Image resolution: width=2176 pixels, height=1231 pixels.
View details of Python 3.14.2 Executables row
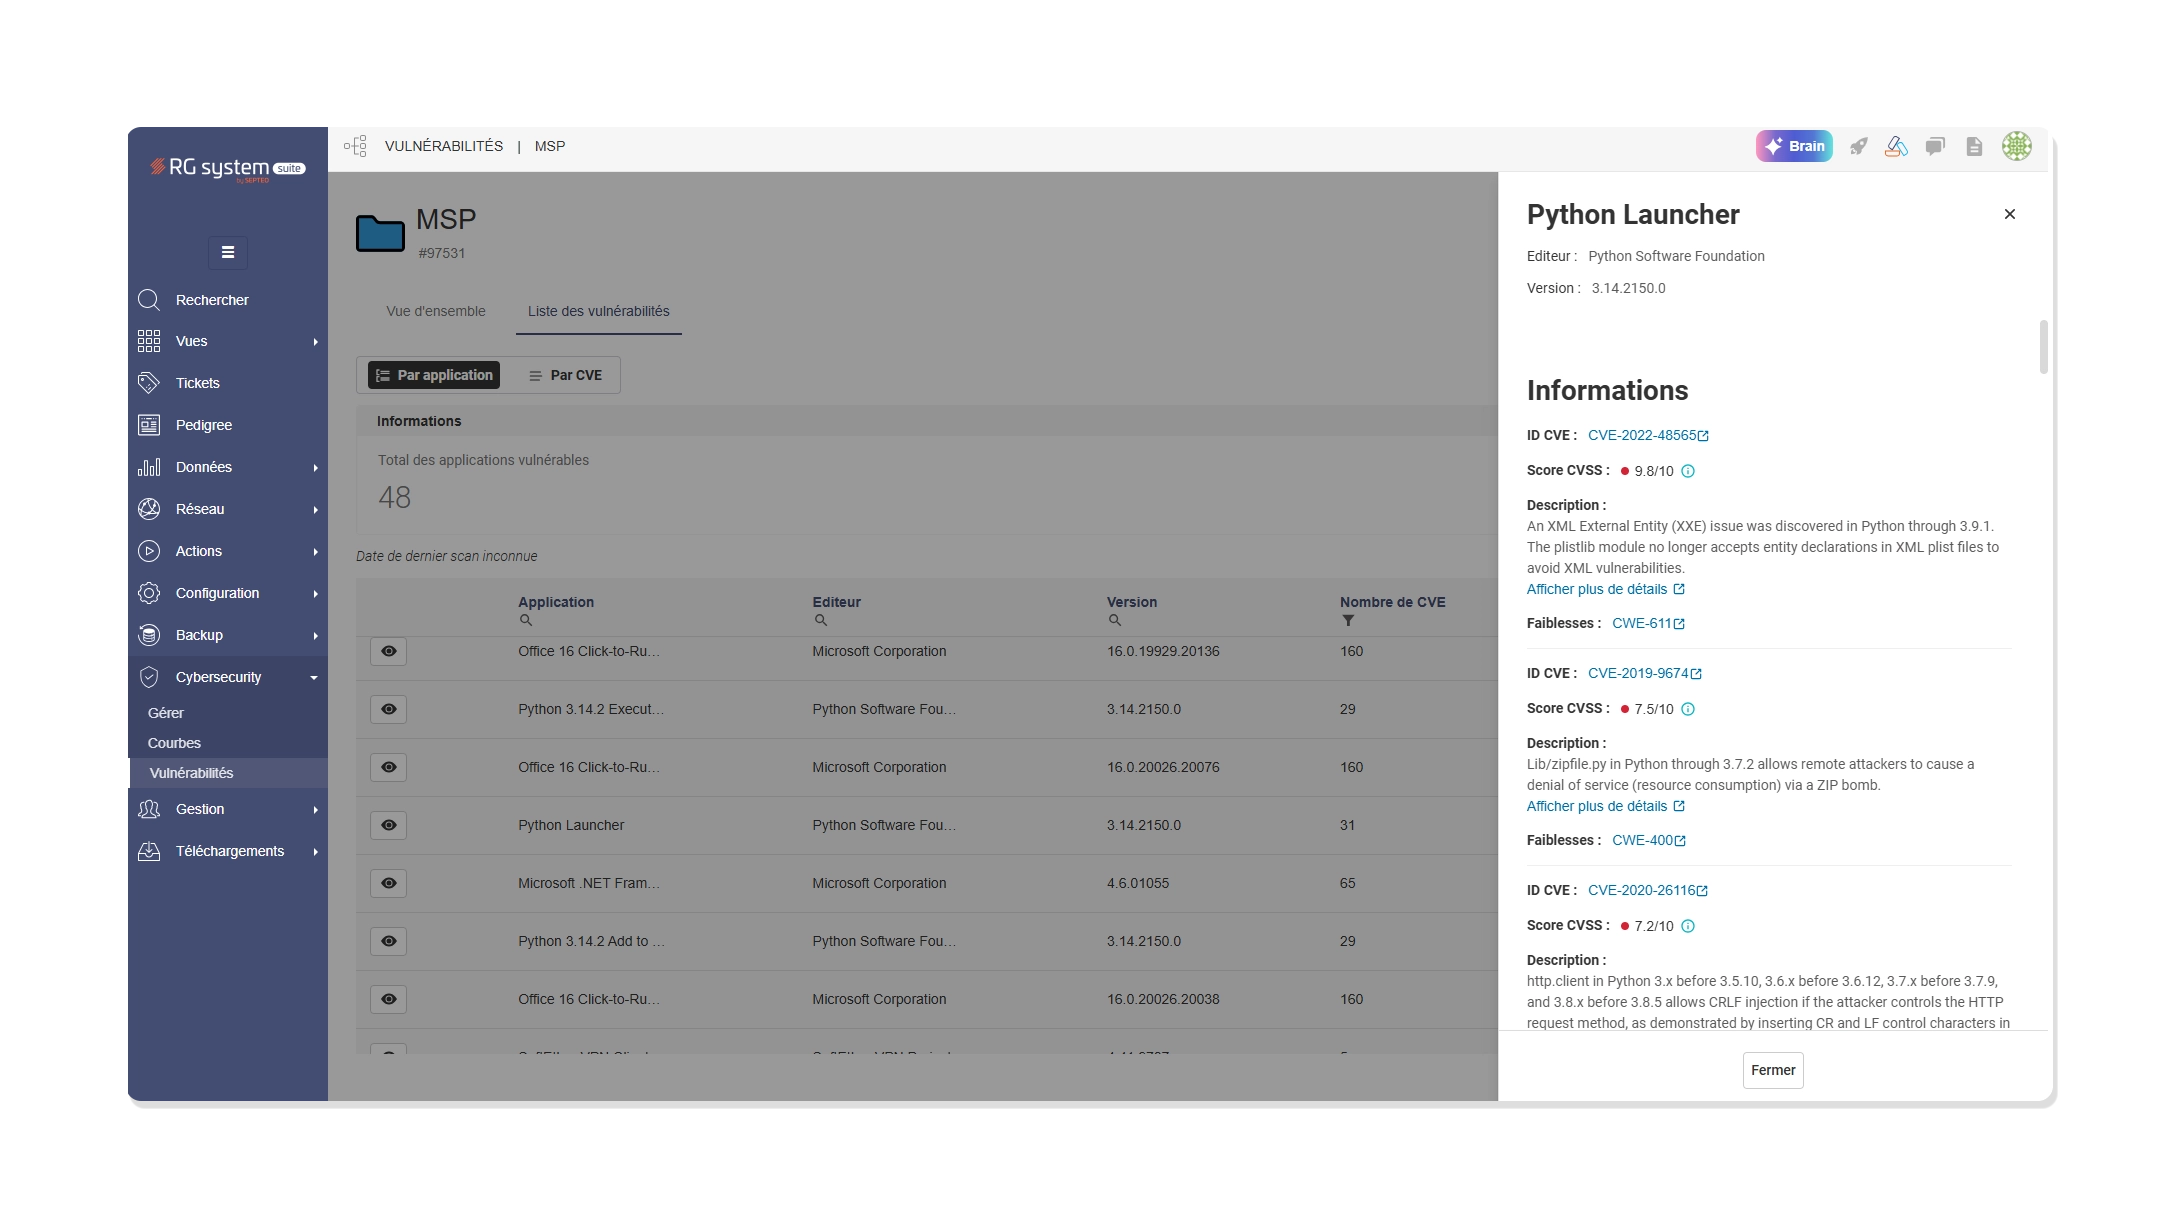coord(389,709)
